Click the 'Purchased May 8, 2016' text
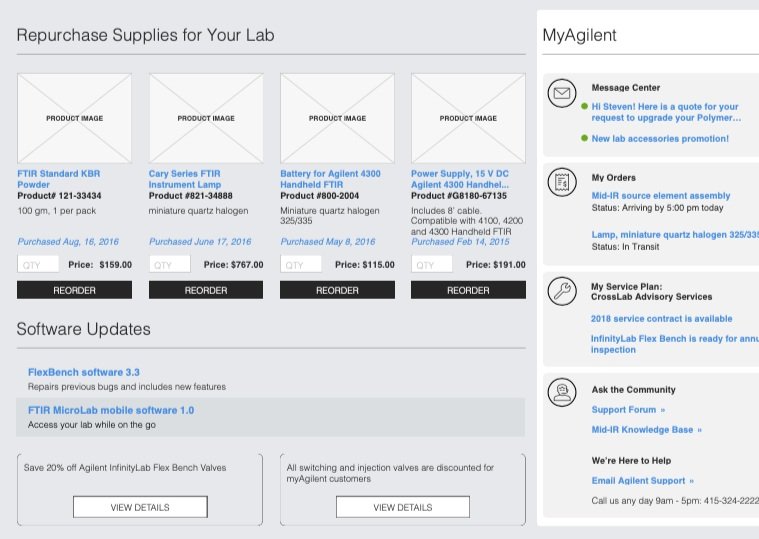This screenshot has height=539, width=759. (x=328, y=241)
